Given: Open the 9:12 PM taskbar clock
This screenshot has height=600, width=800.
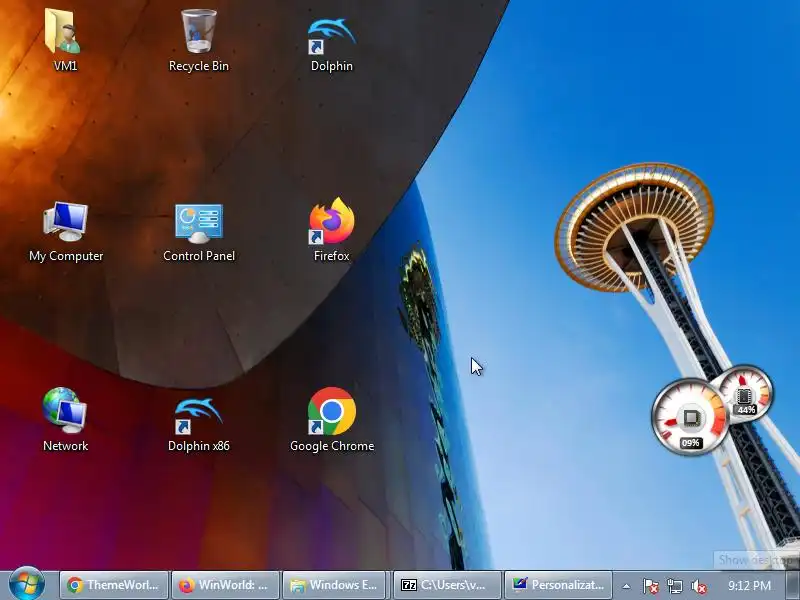Looking at the screenshot, I should click(x=749, y=585).
